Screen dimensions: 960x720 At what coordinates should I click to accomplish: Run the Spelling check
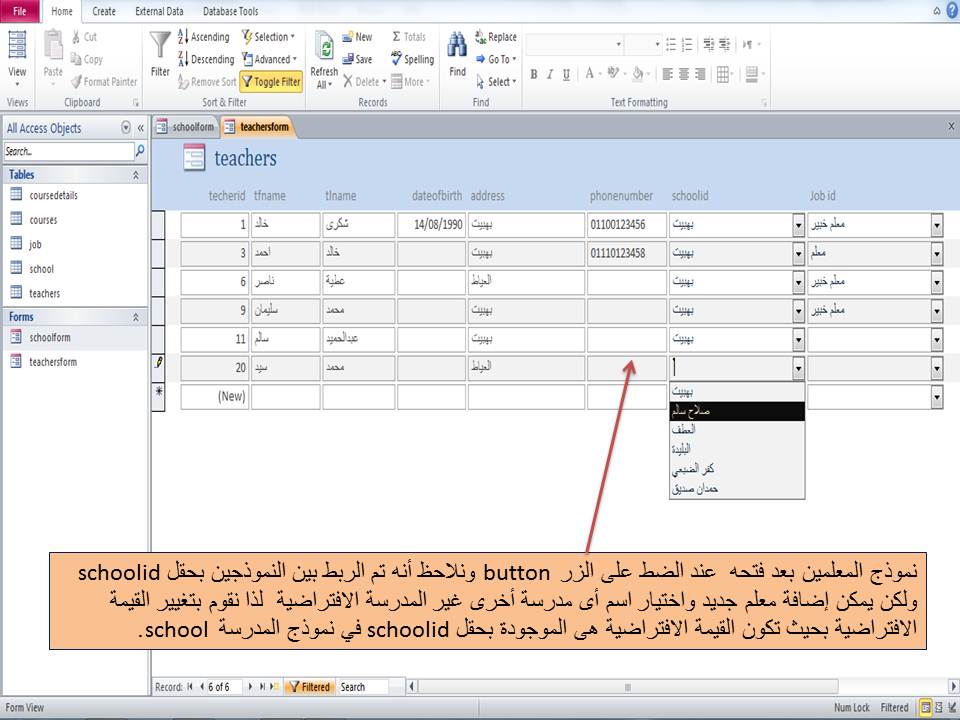413,59
